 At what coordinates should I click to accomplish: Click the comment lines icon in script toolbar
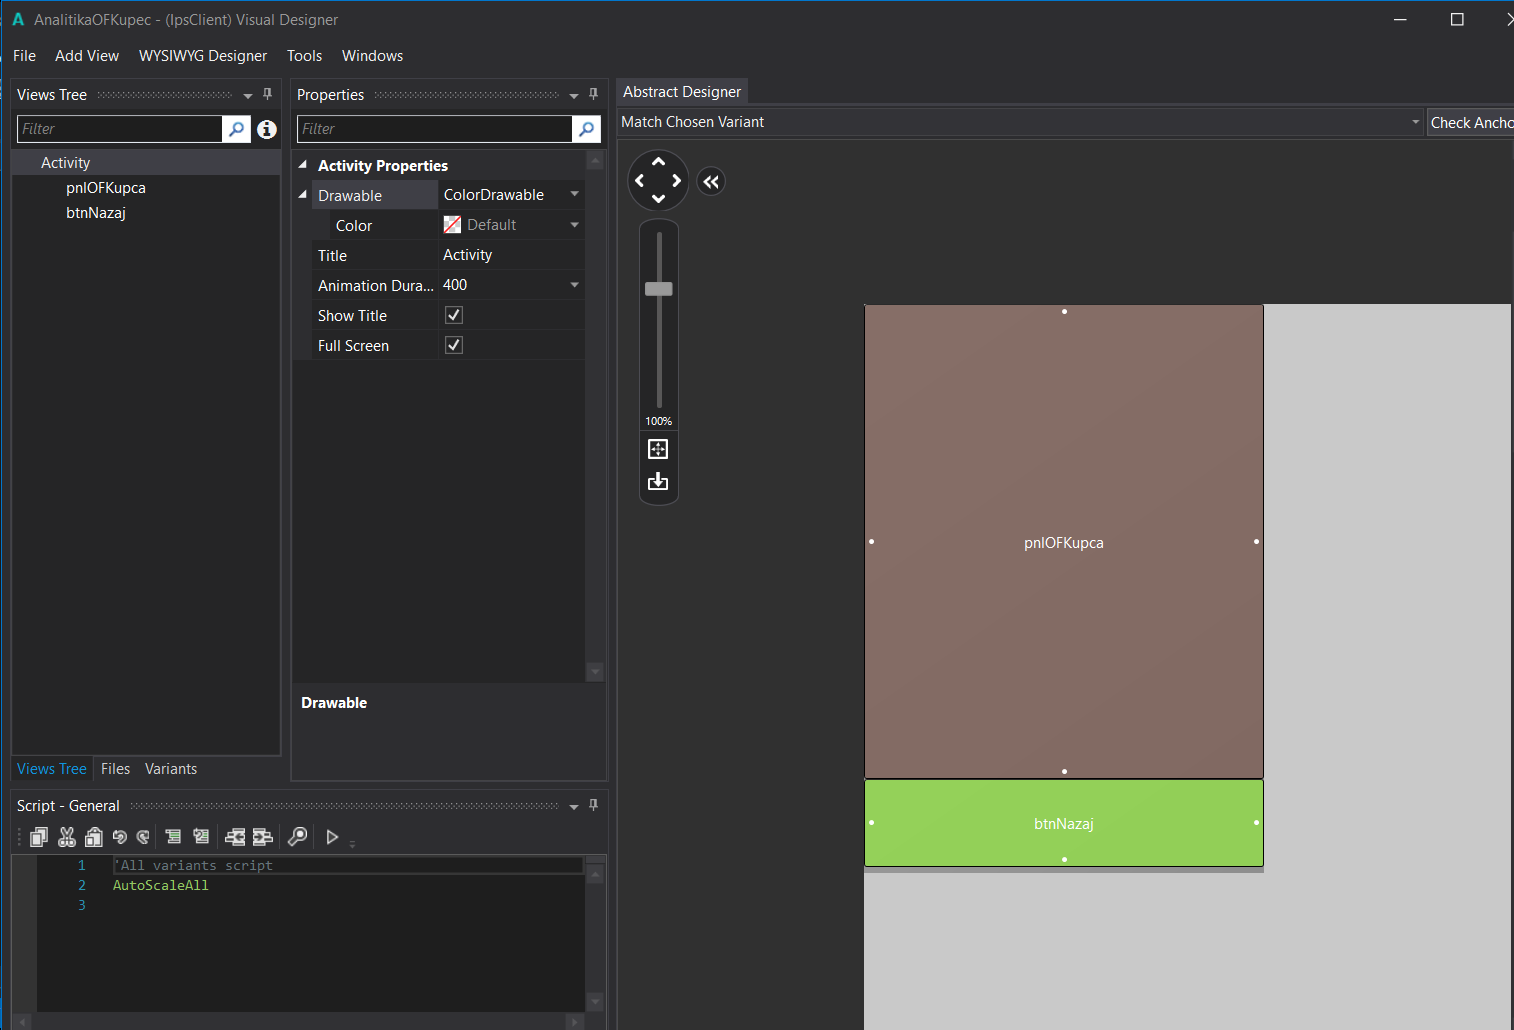point(173,837)
